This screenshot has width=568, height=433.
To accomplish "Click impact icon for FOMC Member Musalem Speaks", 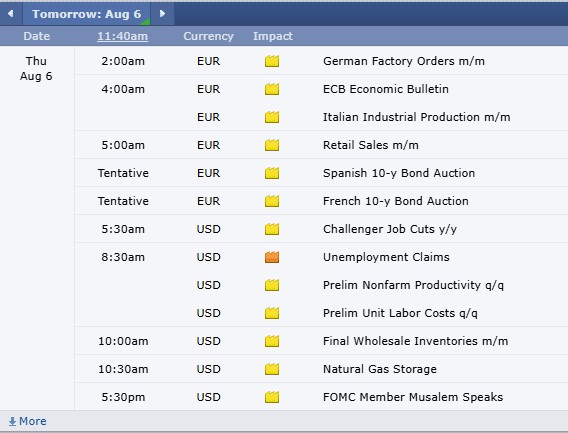I will click(272, 397).
